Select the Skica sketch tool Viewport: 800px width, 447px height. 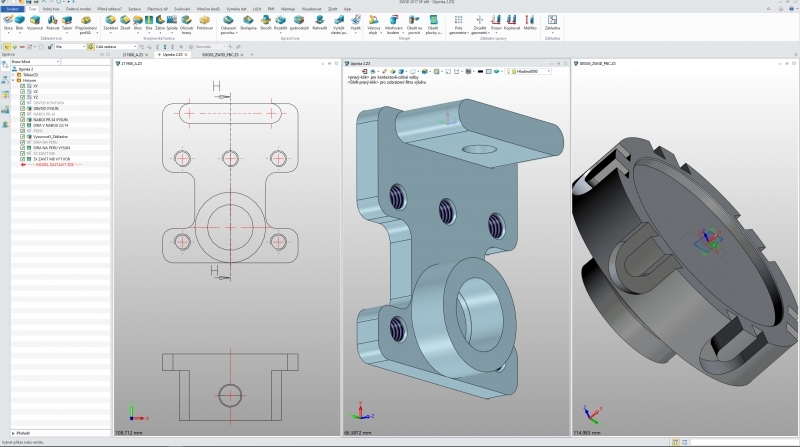7,22
